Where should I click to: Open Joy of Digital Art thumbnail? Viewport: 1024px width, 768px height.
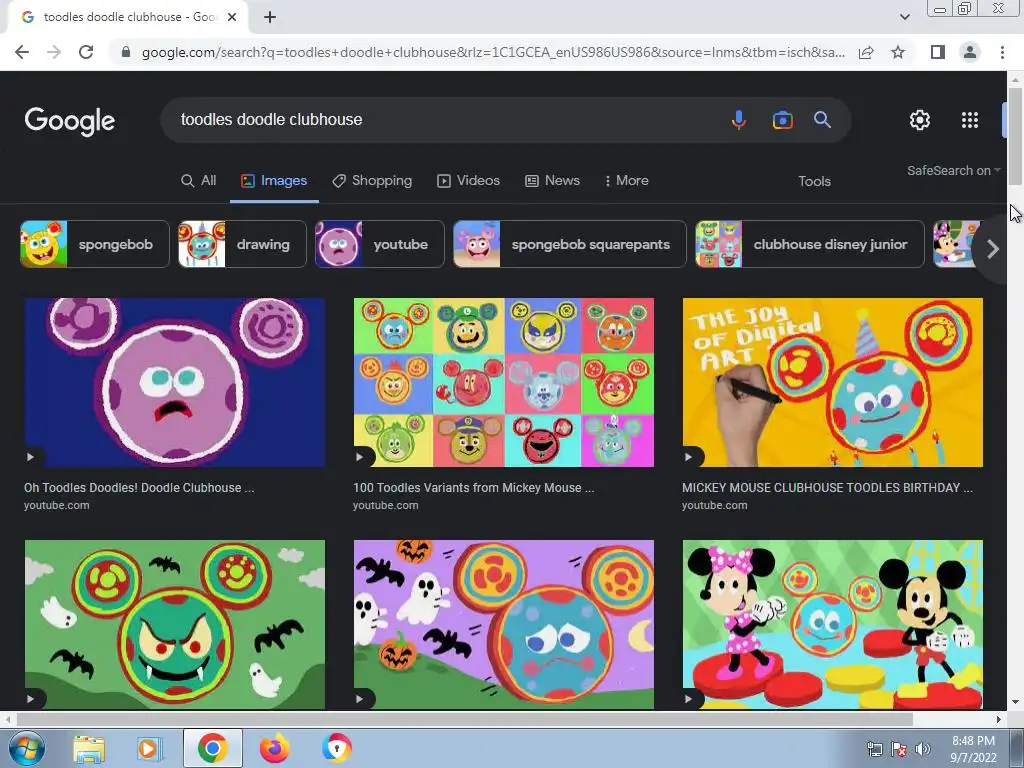[x=833, y=383]
